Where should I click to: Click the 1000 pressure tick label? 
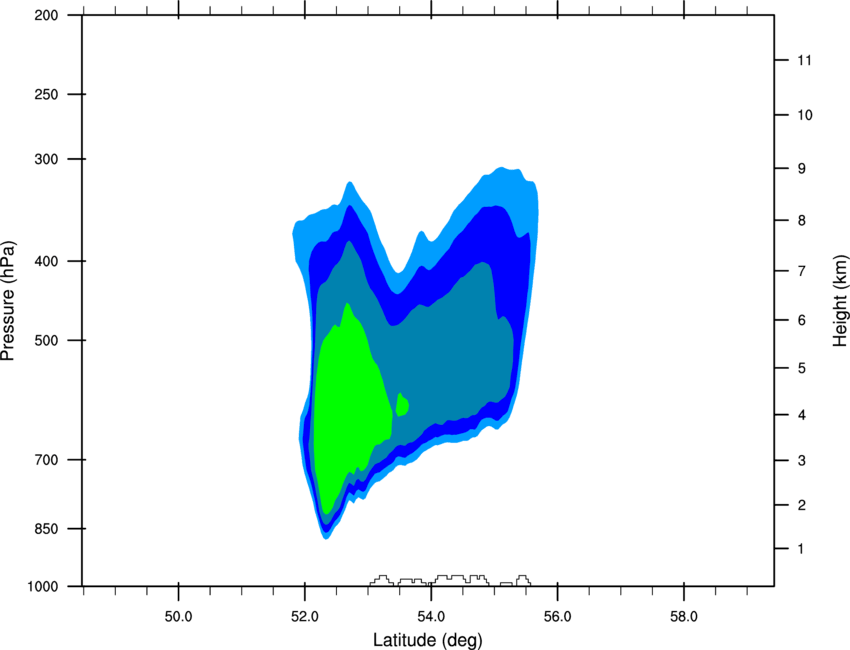coord(42,587)
